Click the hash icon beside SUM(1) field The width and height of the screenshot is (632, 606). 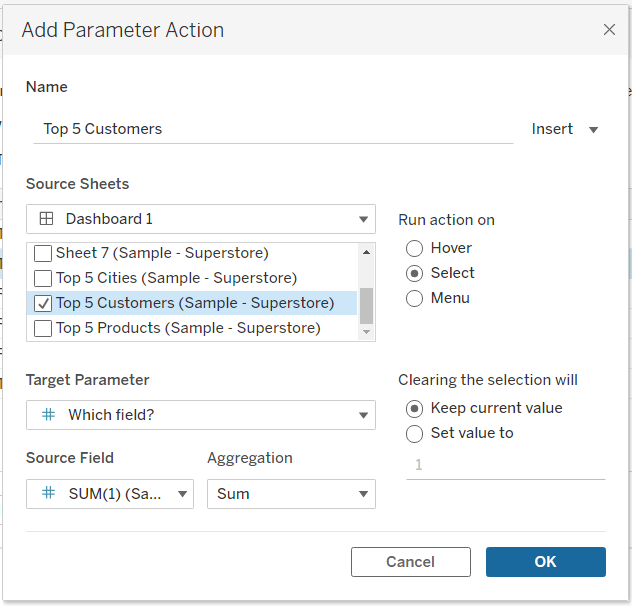click(48, 493)
